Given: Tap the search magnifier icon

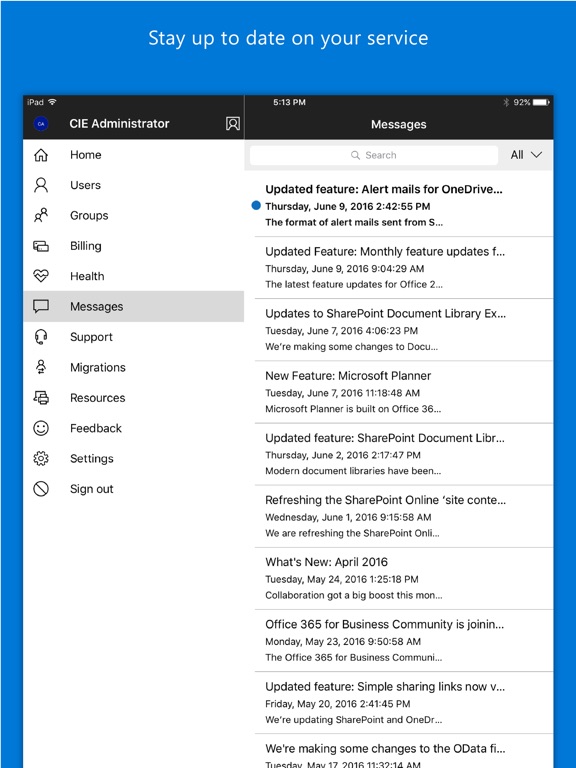Looking at the screenshot, I should [356, 155].
